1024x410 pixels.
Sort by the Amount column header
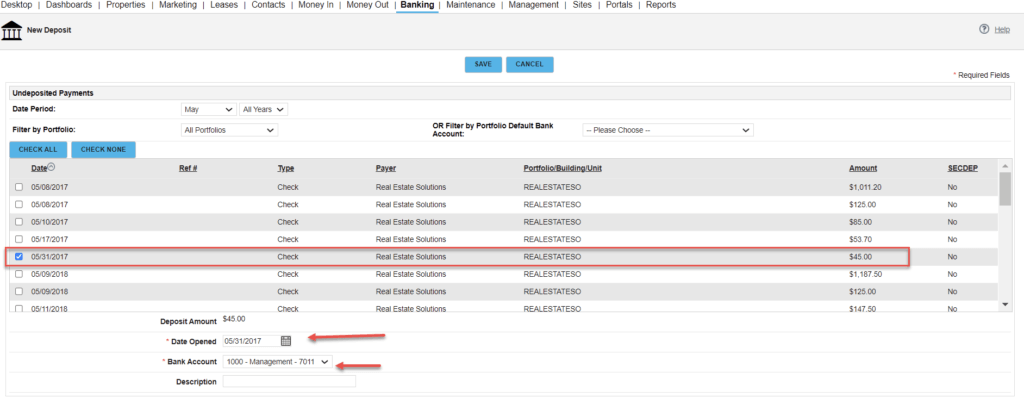[x=863, y=168]
